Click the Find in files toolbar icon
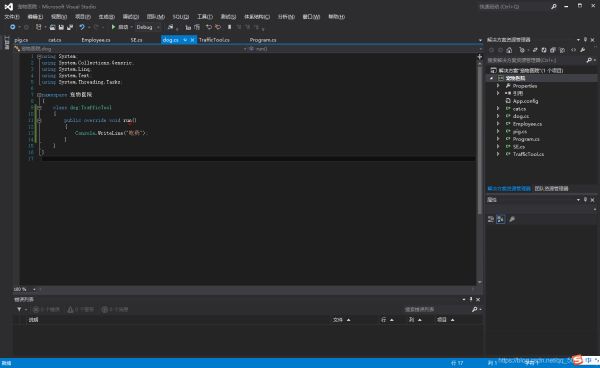600x368 pixels. click(170, 27)
